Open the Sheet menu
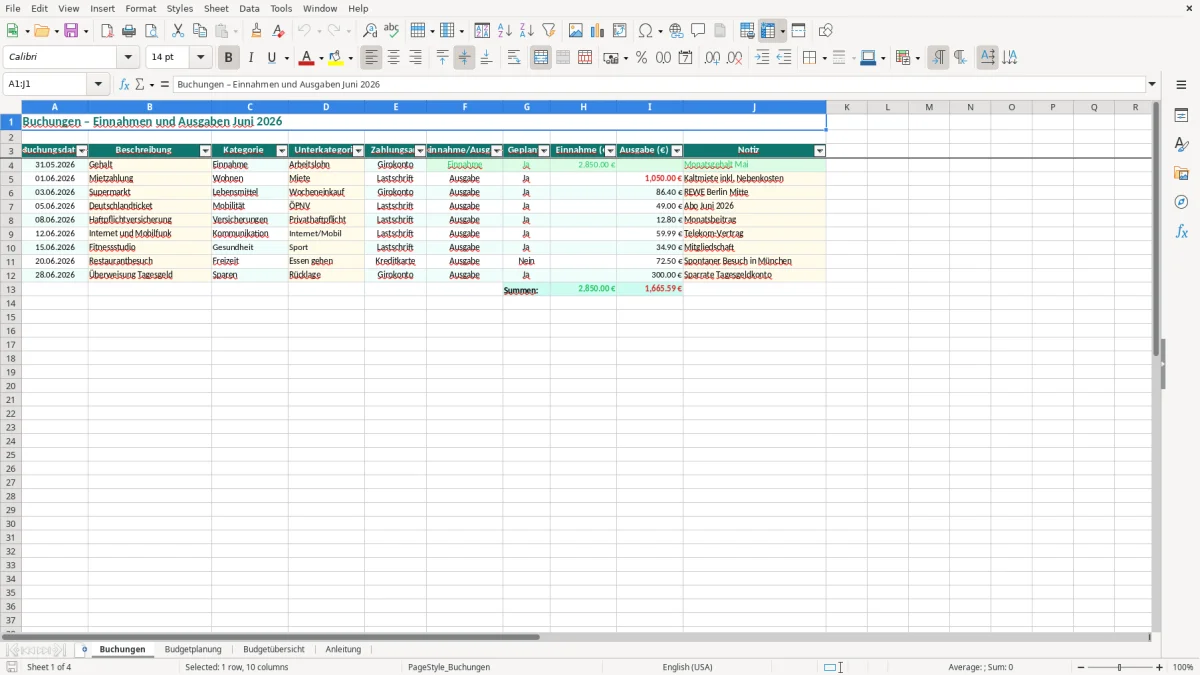 [216, 8]
